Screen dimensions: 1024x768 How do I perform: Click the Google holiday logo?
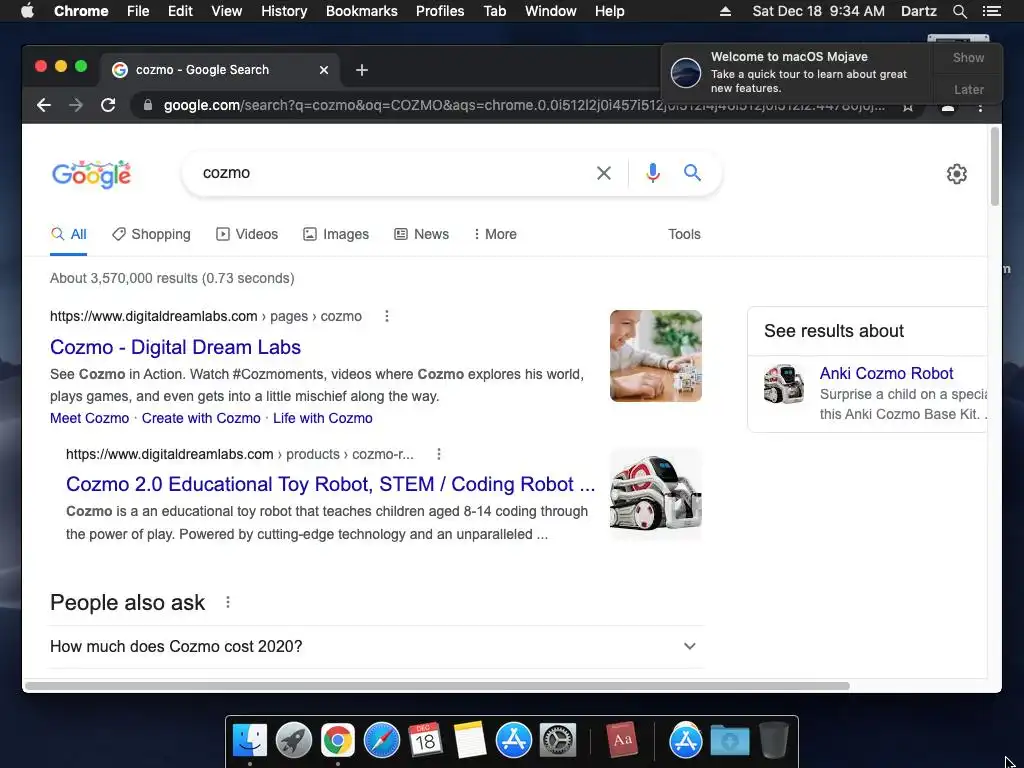tap(91, 174)
